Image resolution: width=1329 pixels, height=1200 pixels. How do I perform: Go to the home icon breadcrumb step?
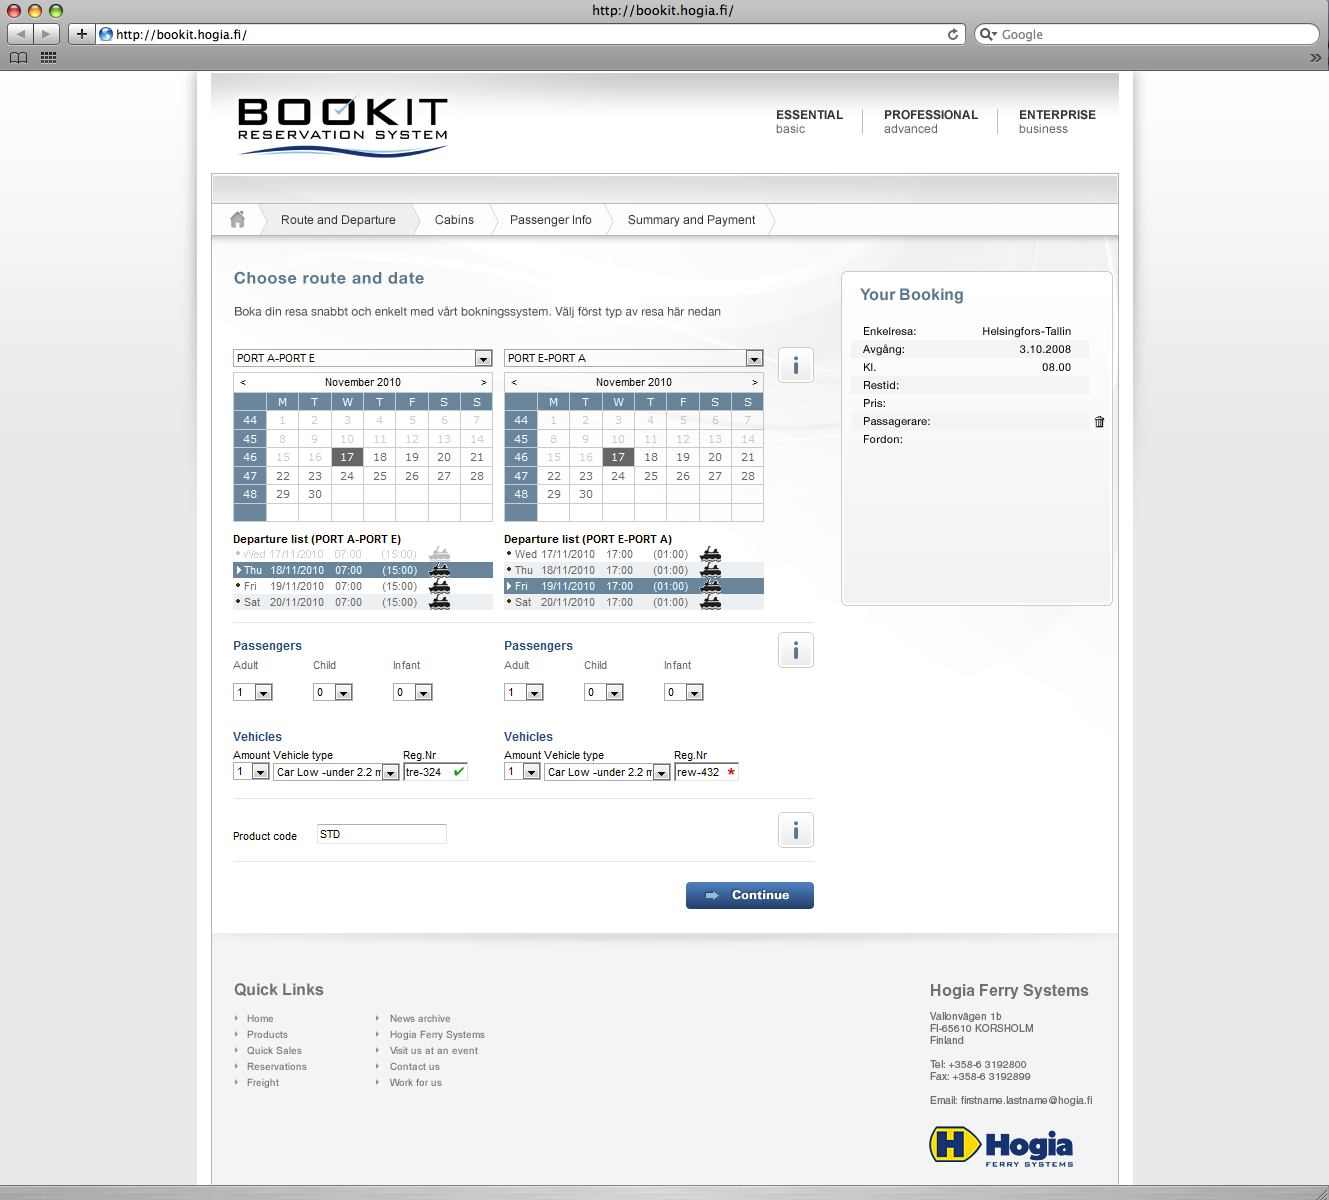click(x=237, y=220)
